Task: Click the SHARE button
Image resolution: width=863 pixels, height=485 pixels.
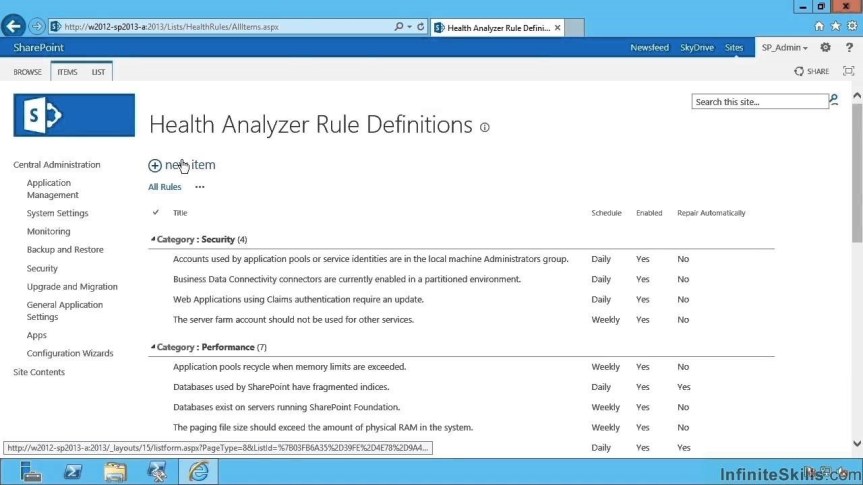Action: [811, 71]
